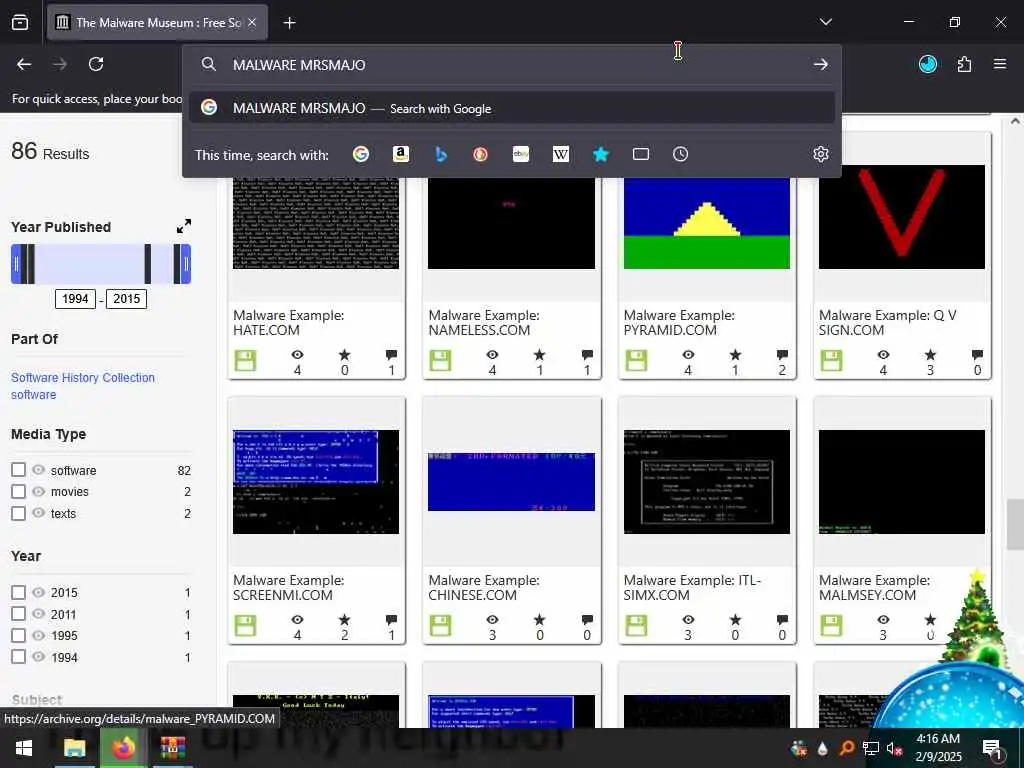
Task: Open the Firefox hamburger menu
Action: [1000, 64]
